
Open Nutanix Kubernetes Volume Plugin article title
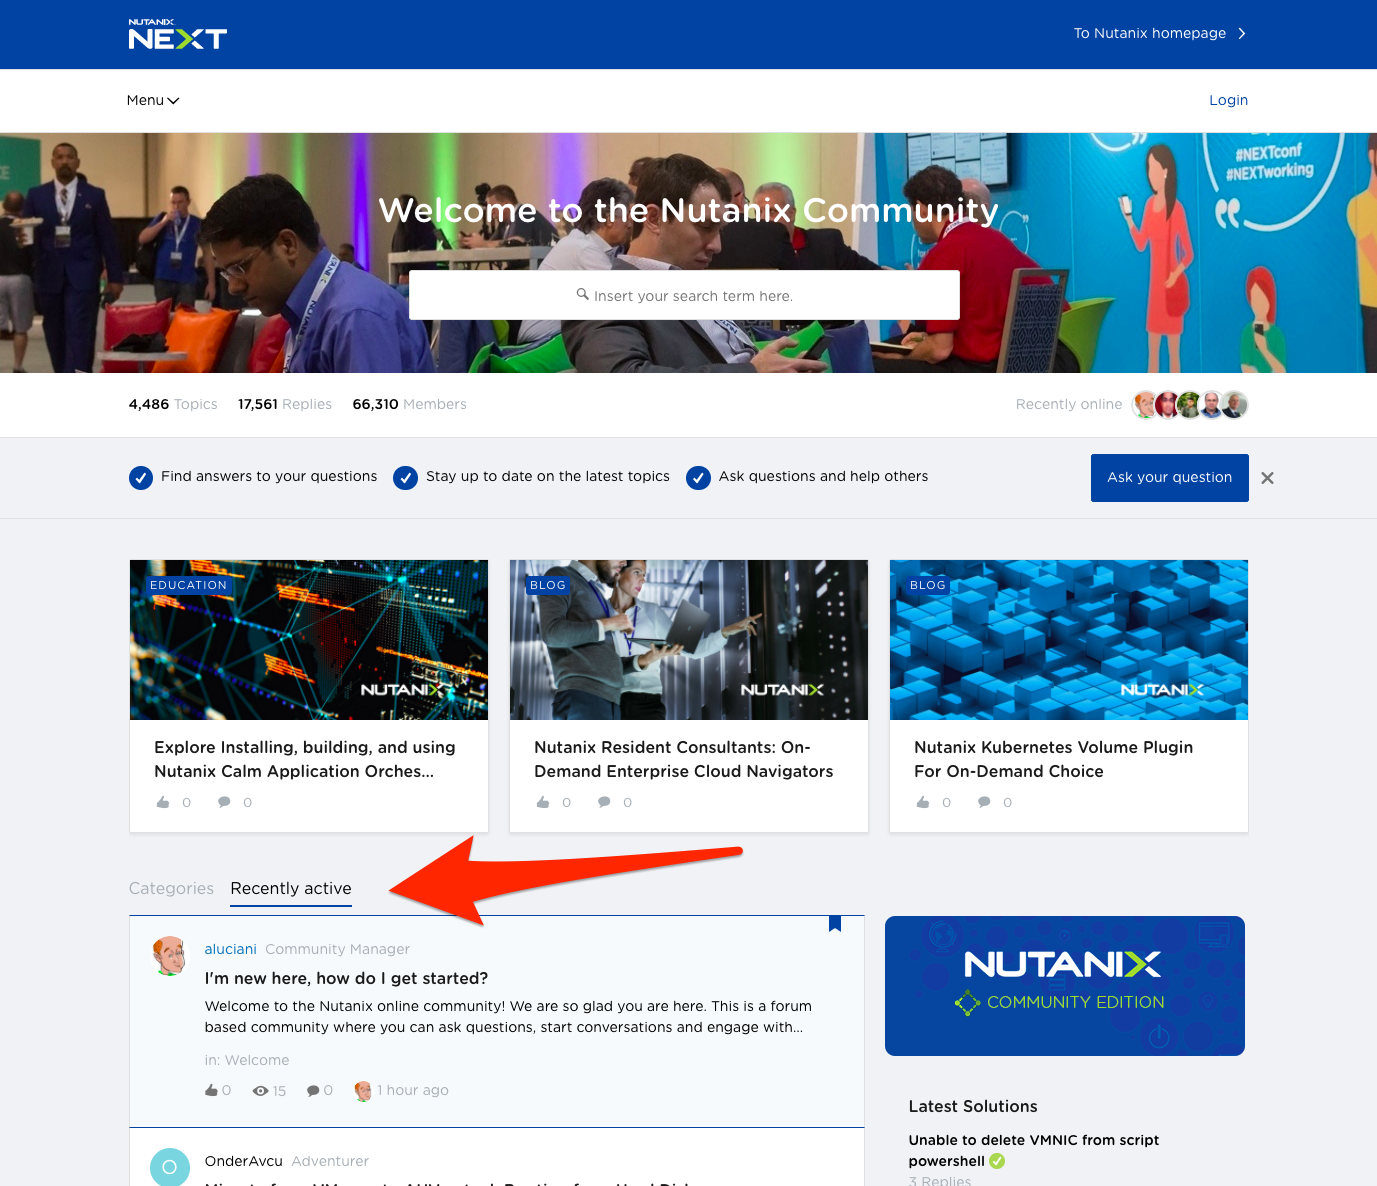(1053, 759)
